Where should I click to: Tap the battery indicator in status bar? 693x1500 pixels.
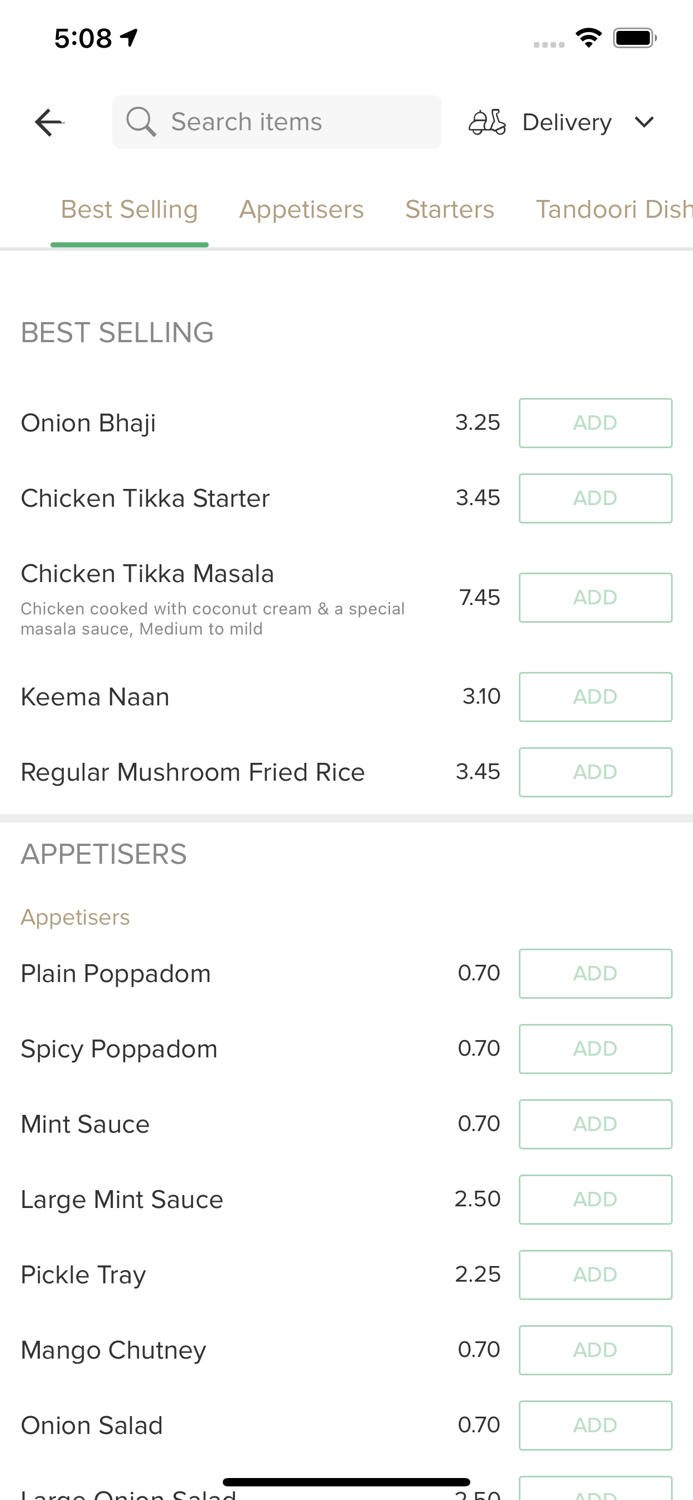(634, 36)
